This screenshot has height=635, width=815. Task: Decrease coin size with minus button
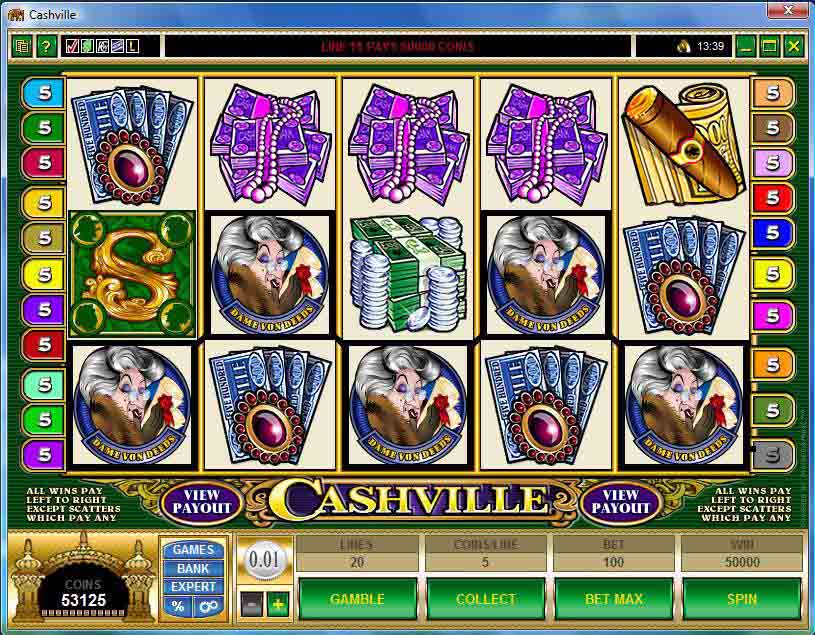click(252, 604)
